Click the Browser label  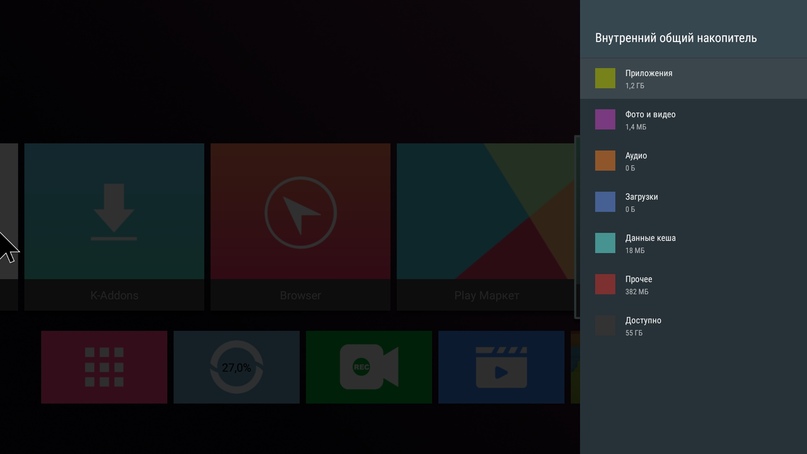(301, 295)
